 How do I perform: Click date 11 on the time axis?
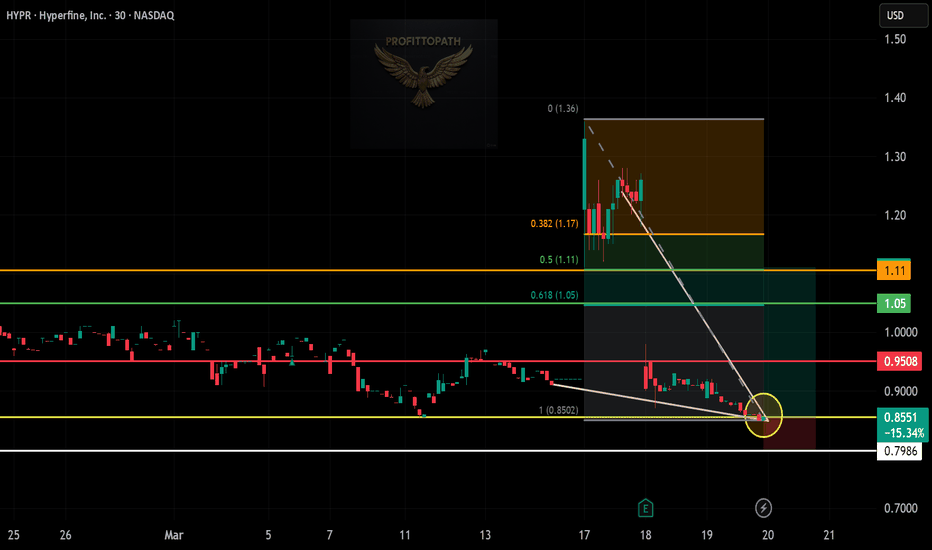(x=405, y=535)
